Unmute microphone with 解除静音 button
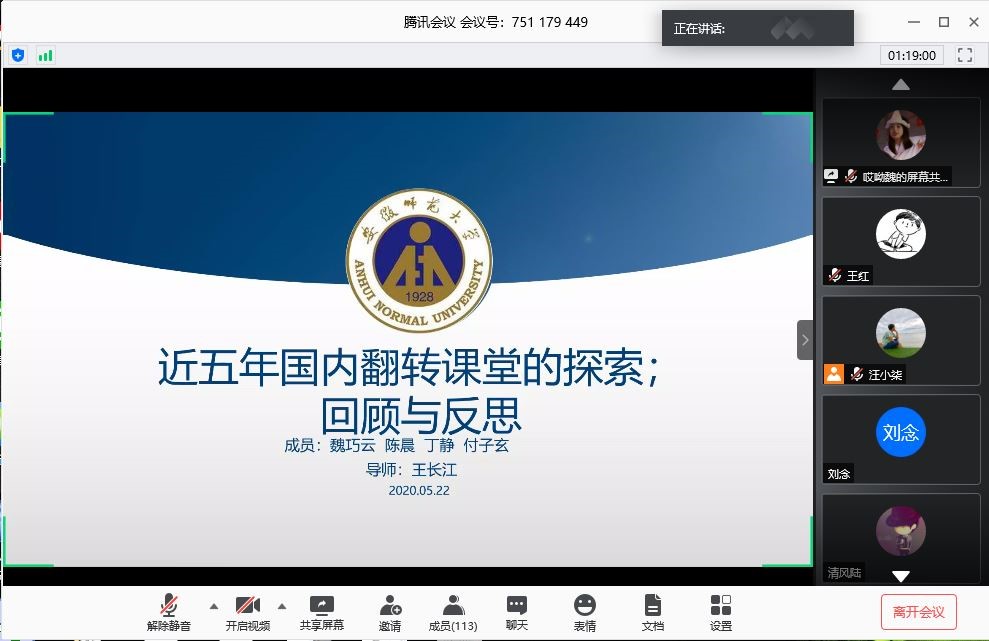 (169, 611)
